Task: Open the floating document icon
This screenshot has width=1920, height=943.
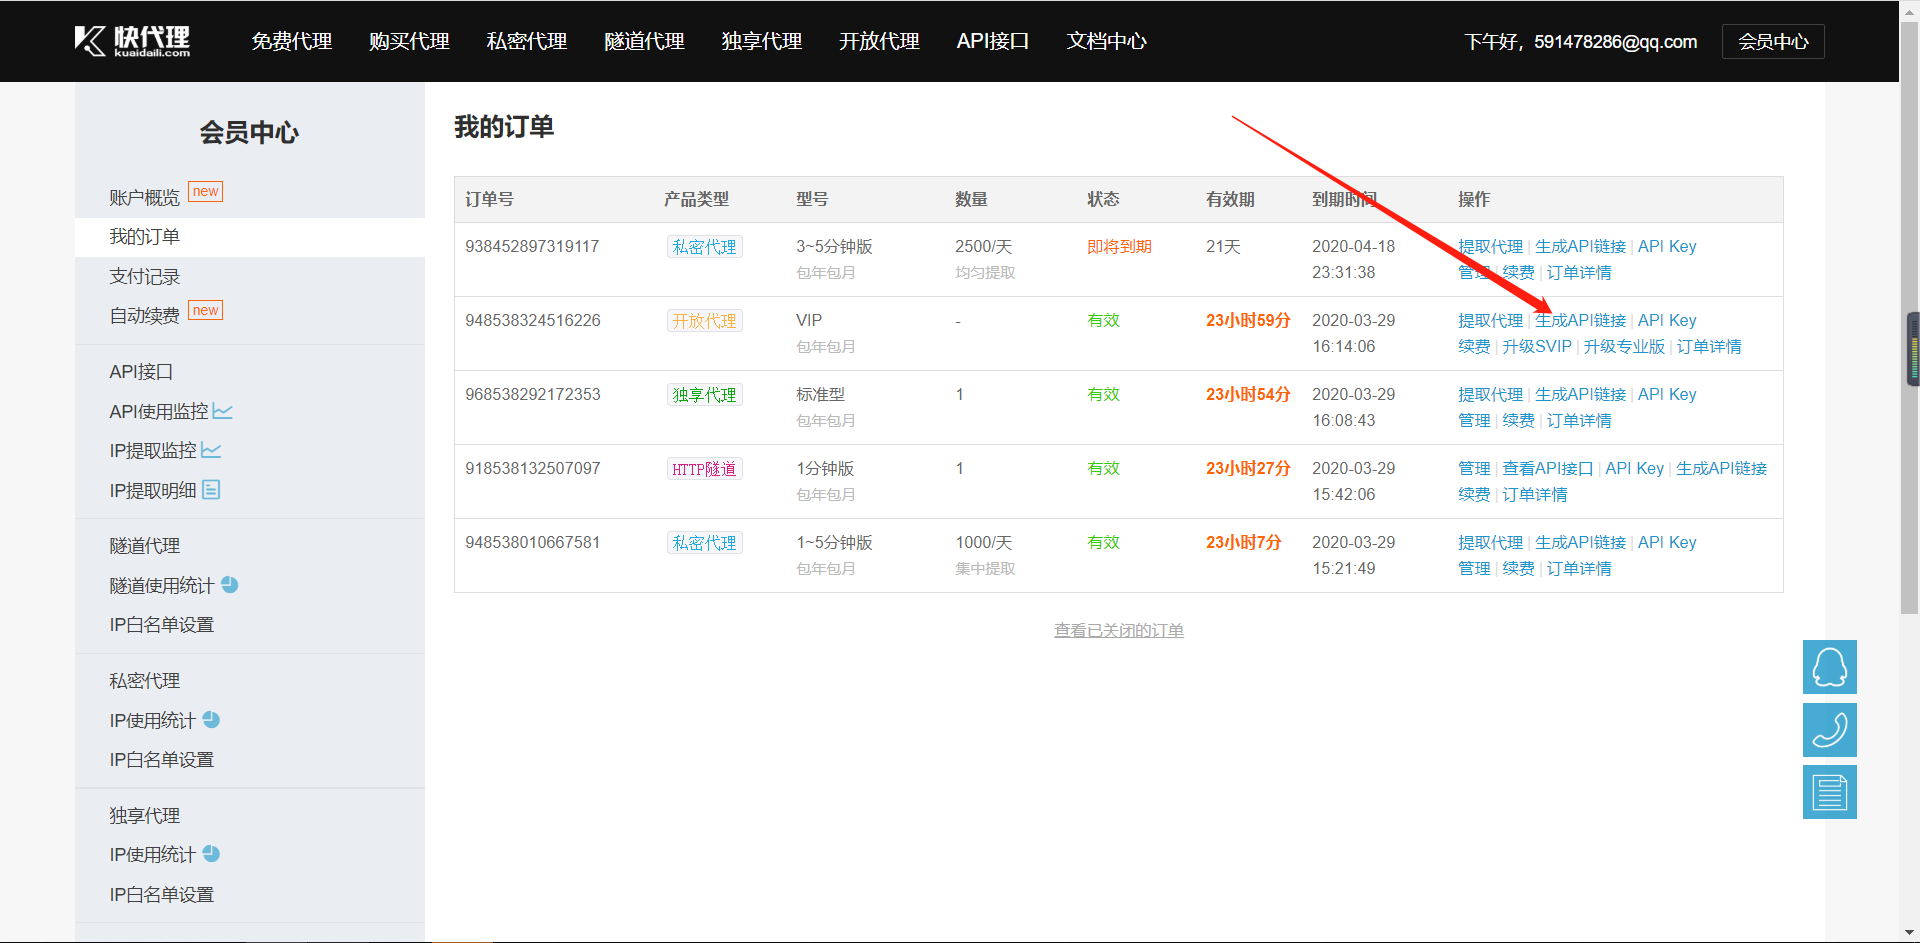Action: (x=1828, y=792)
